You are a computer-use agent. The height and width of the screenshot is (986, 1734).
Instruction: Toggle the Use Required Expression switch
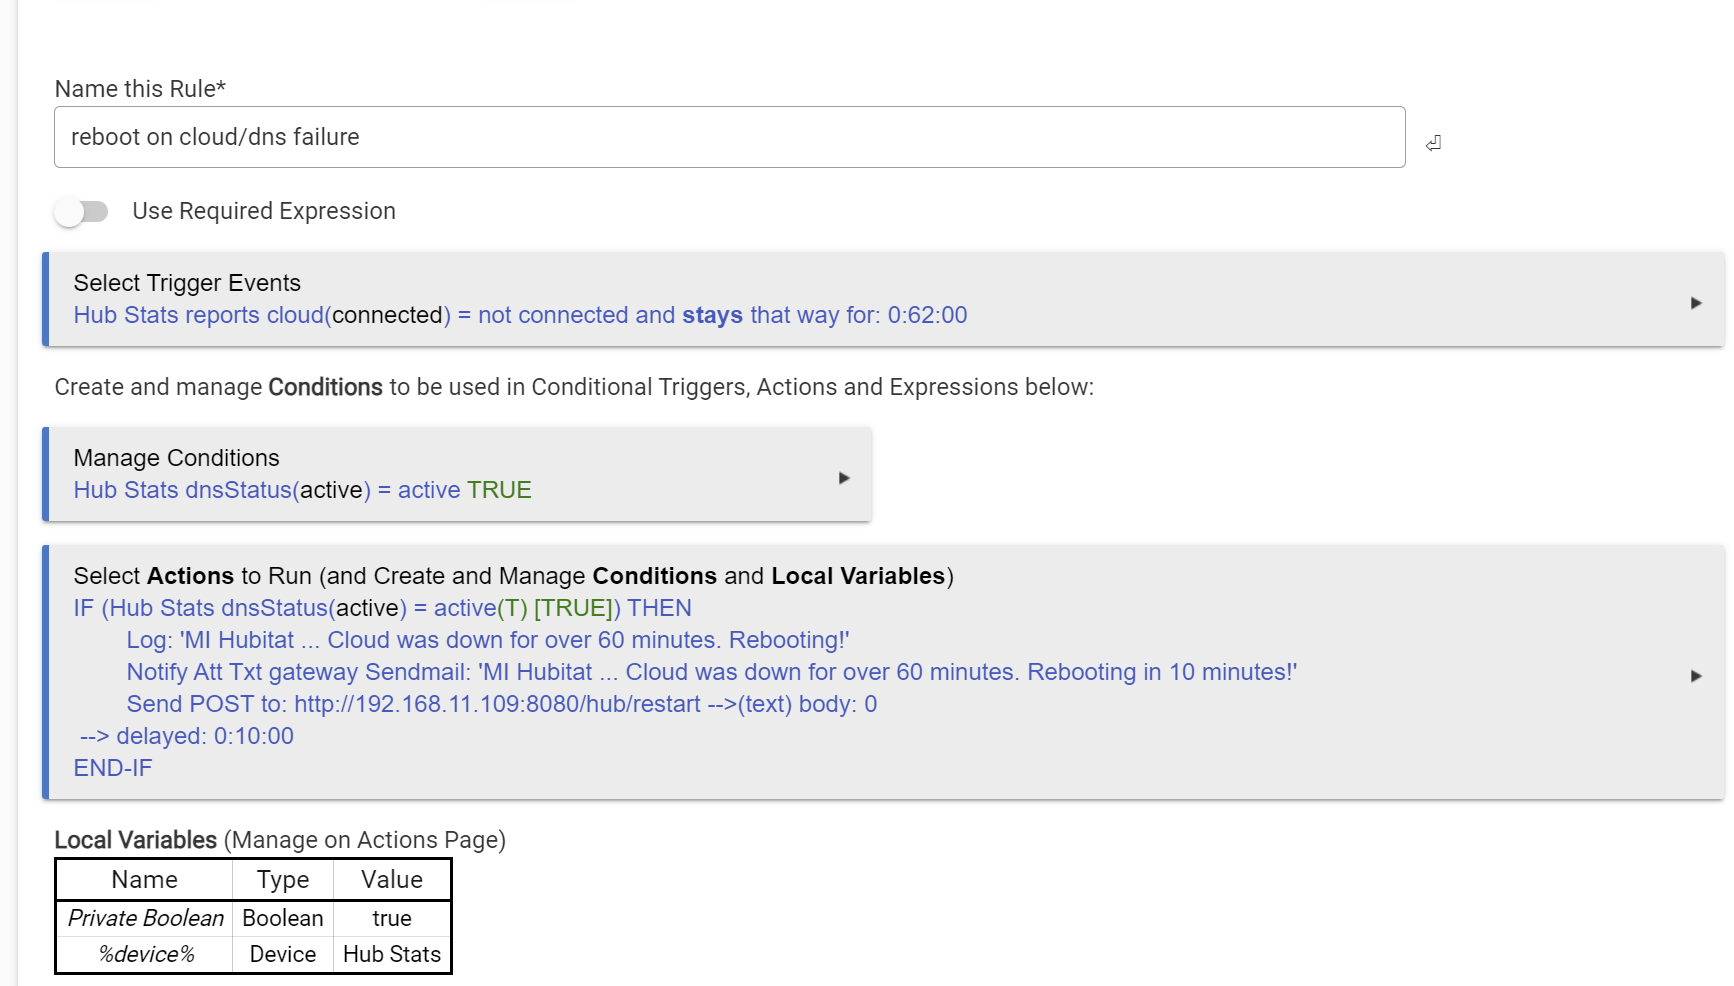tap(82, 212)
